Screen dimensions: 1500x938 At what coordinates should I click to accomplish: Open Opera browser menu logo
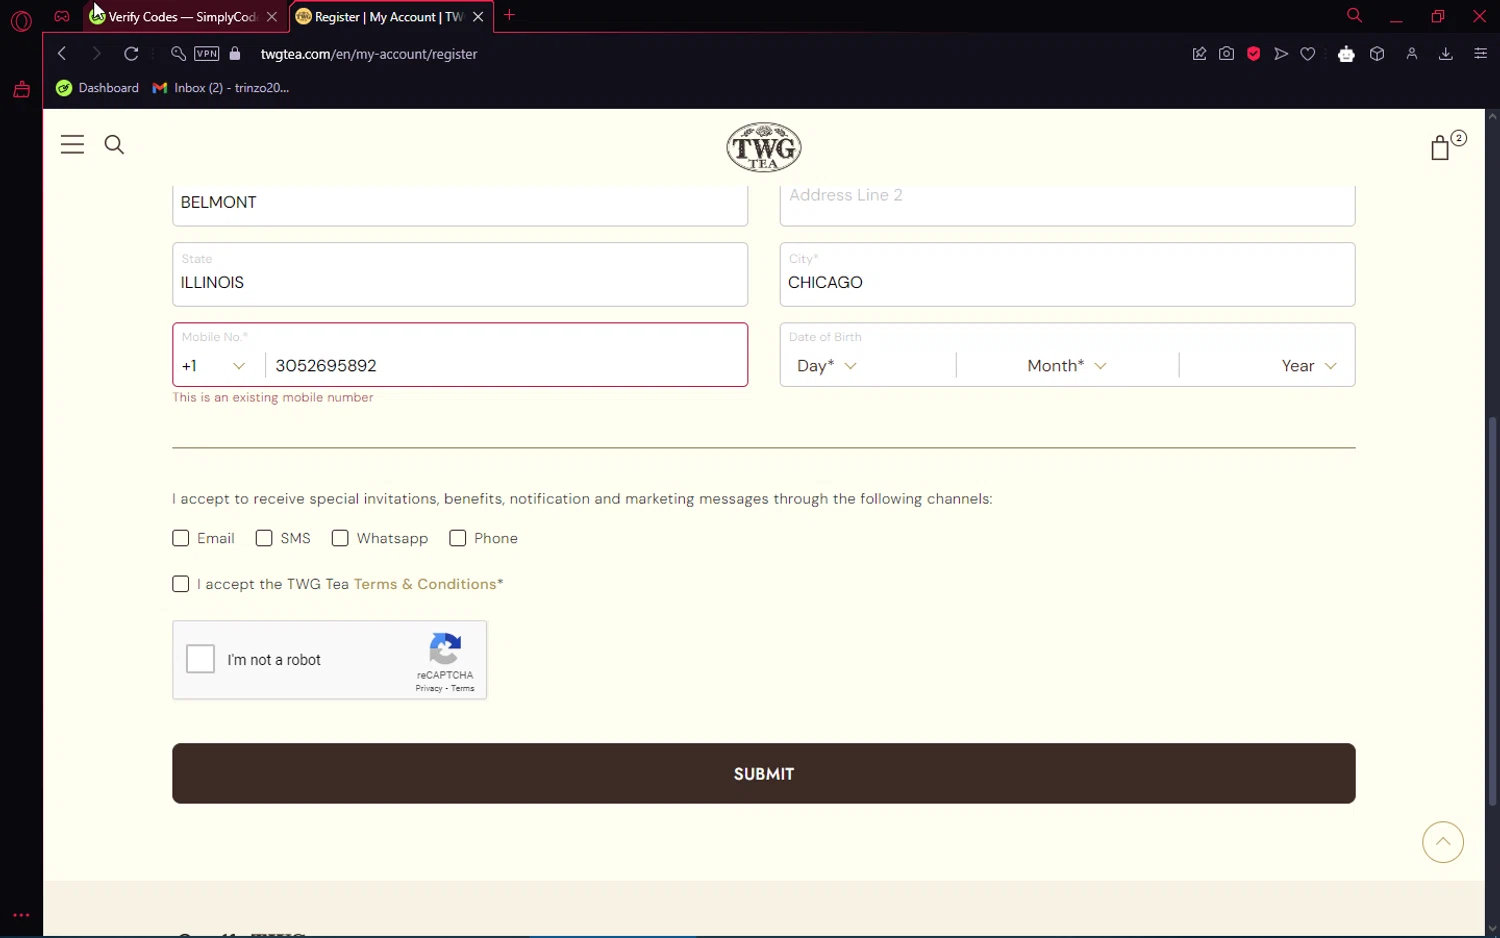pyautogui.click(x=21, y=20)
